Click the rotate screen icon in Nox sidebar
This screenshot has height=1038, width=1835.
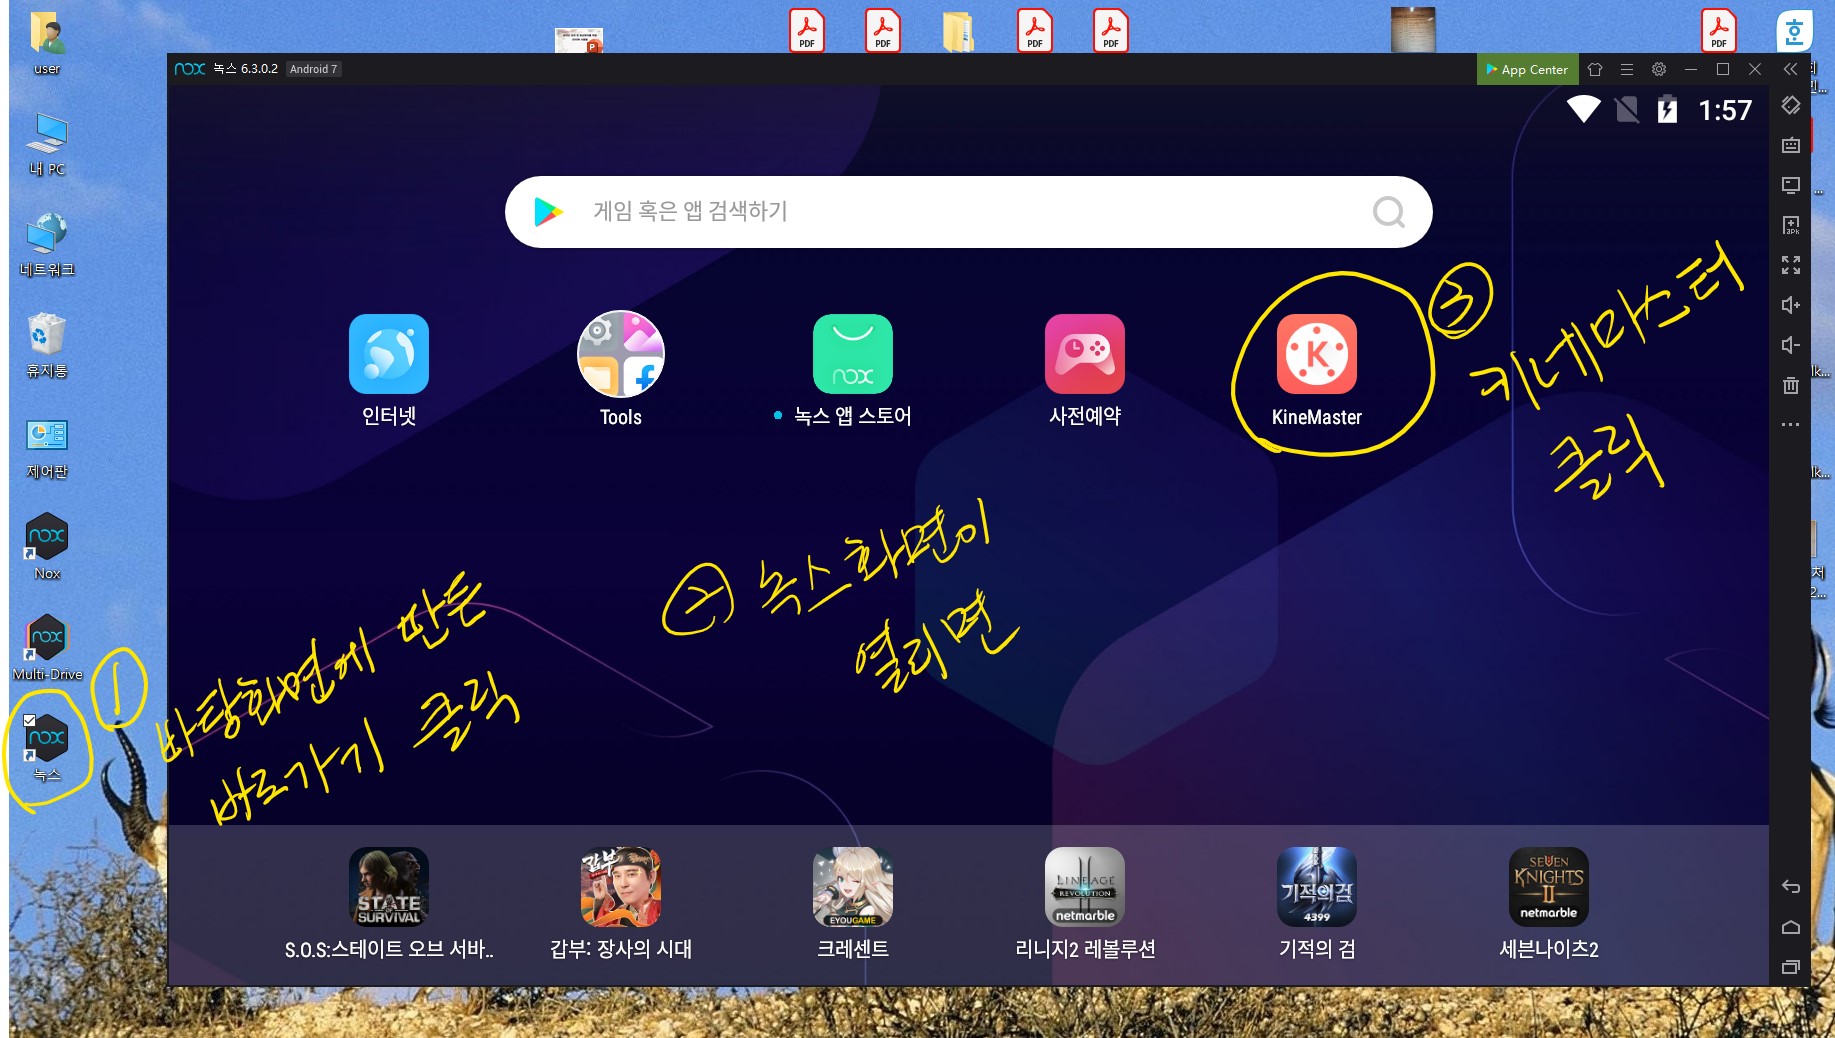(1791, 105)
